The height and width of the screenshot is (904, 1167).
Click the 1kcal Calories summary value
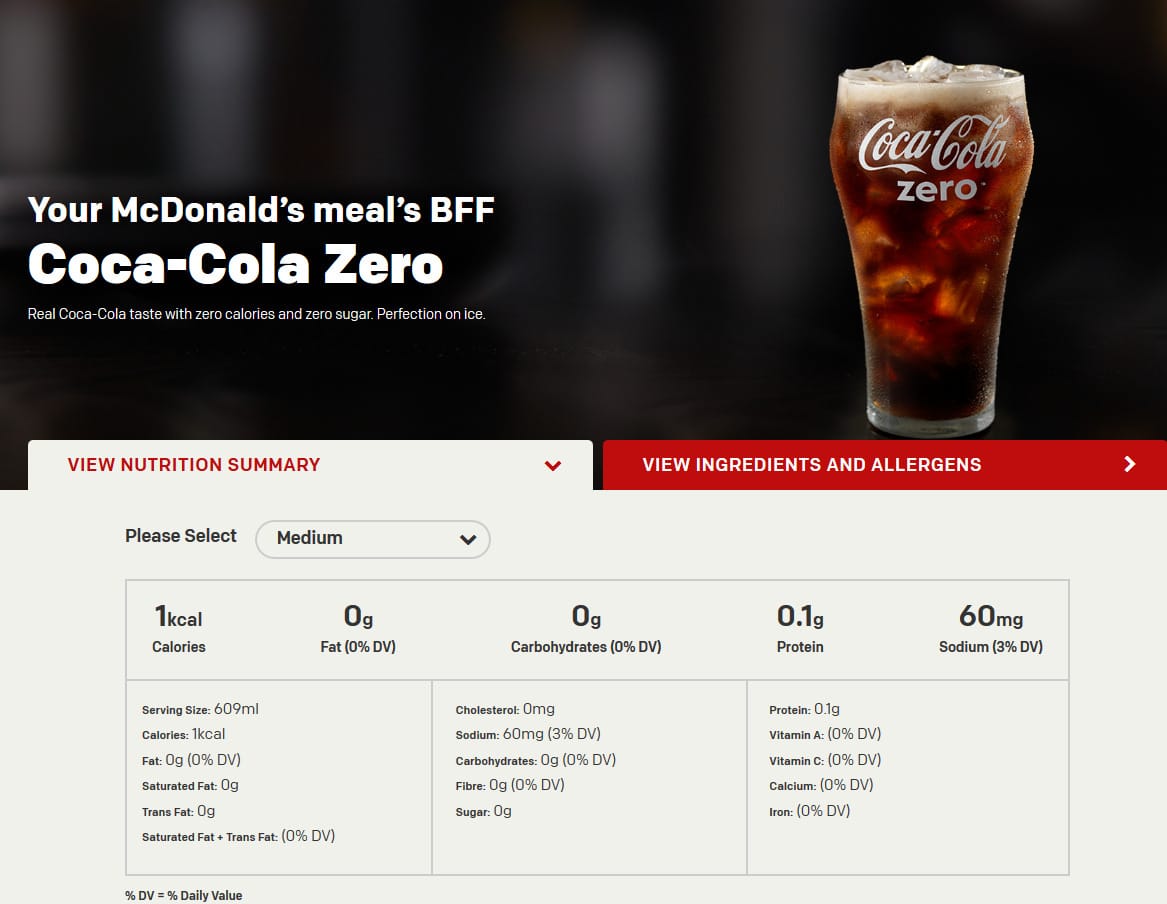click(x=179, y=629)
